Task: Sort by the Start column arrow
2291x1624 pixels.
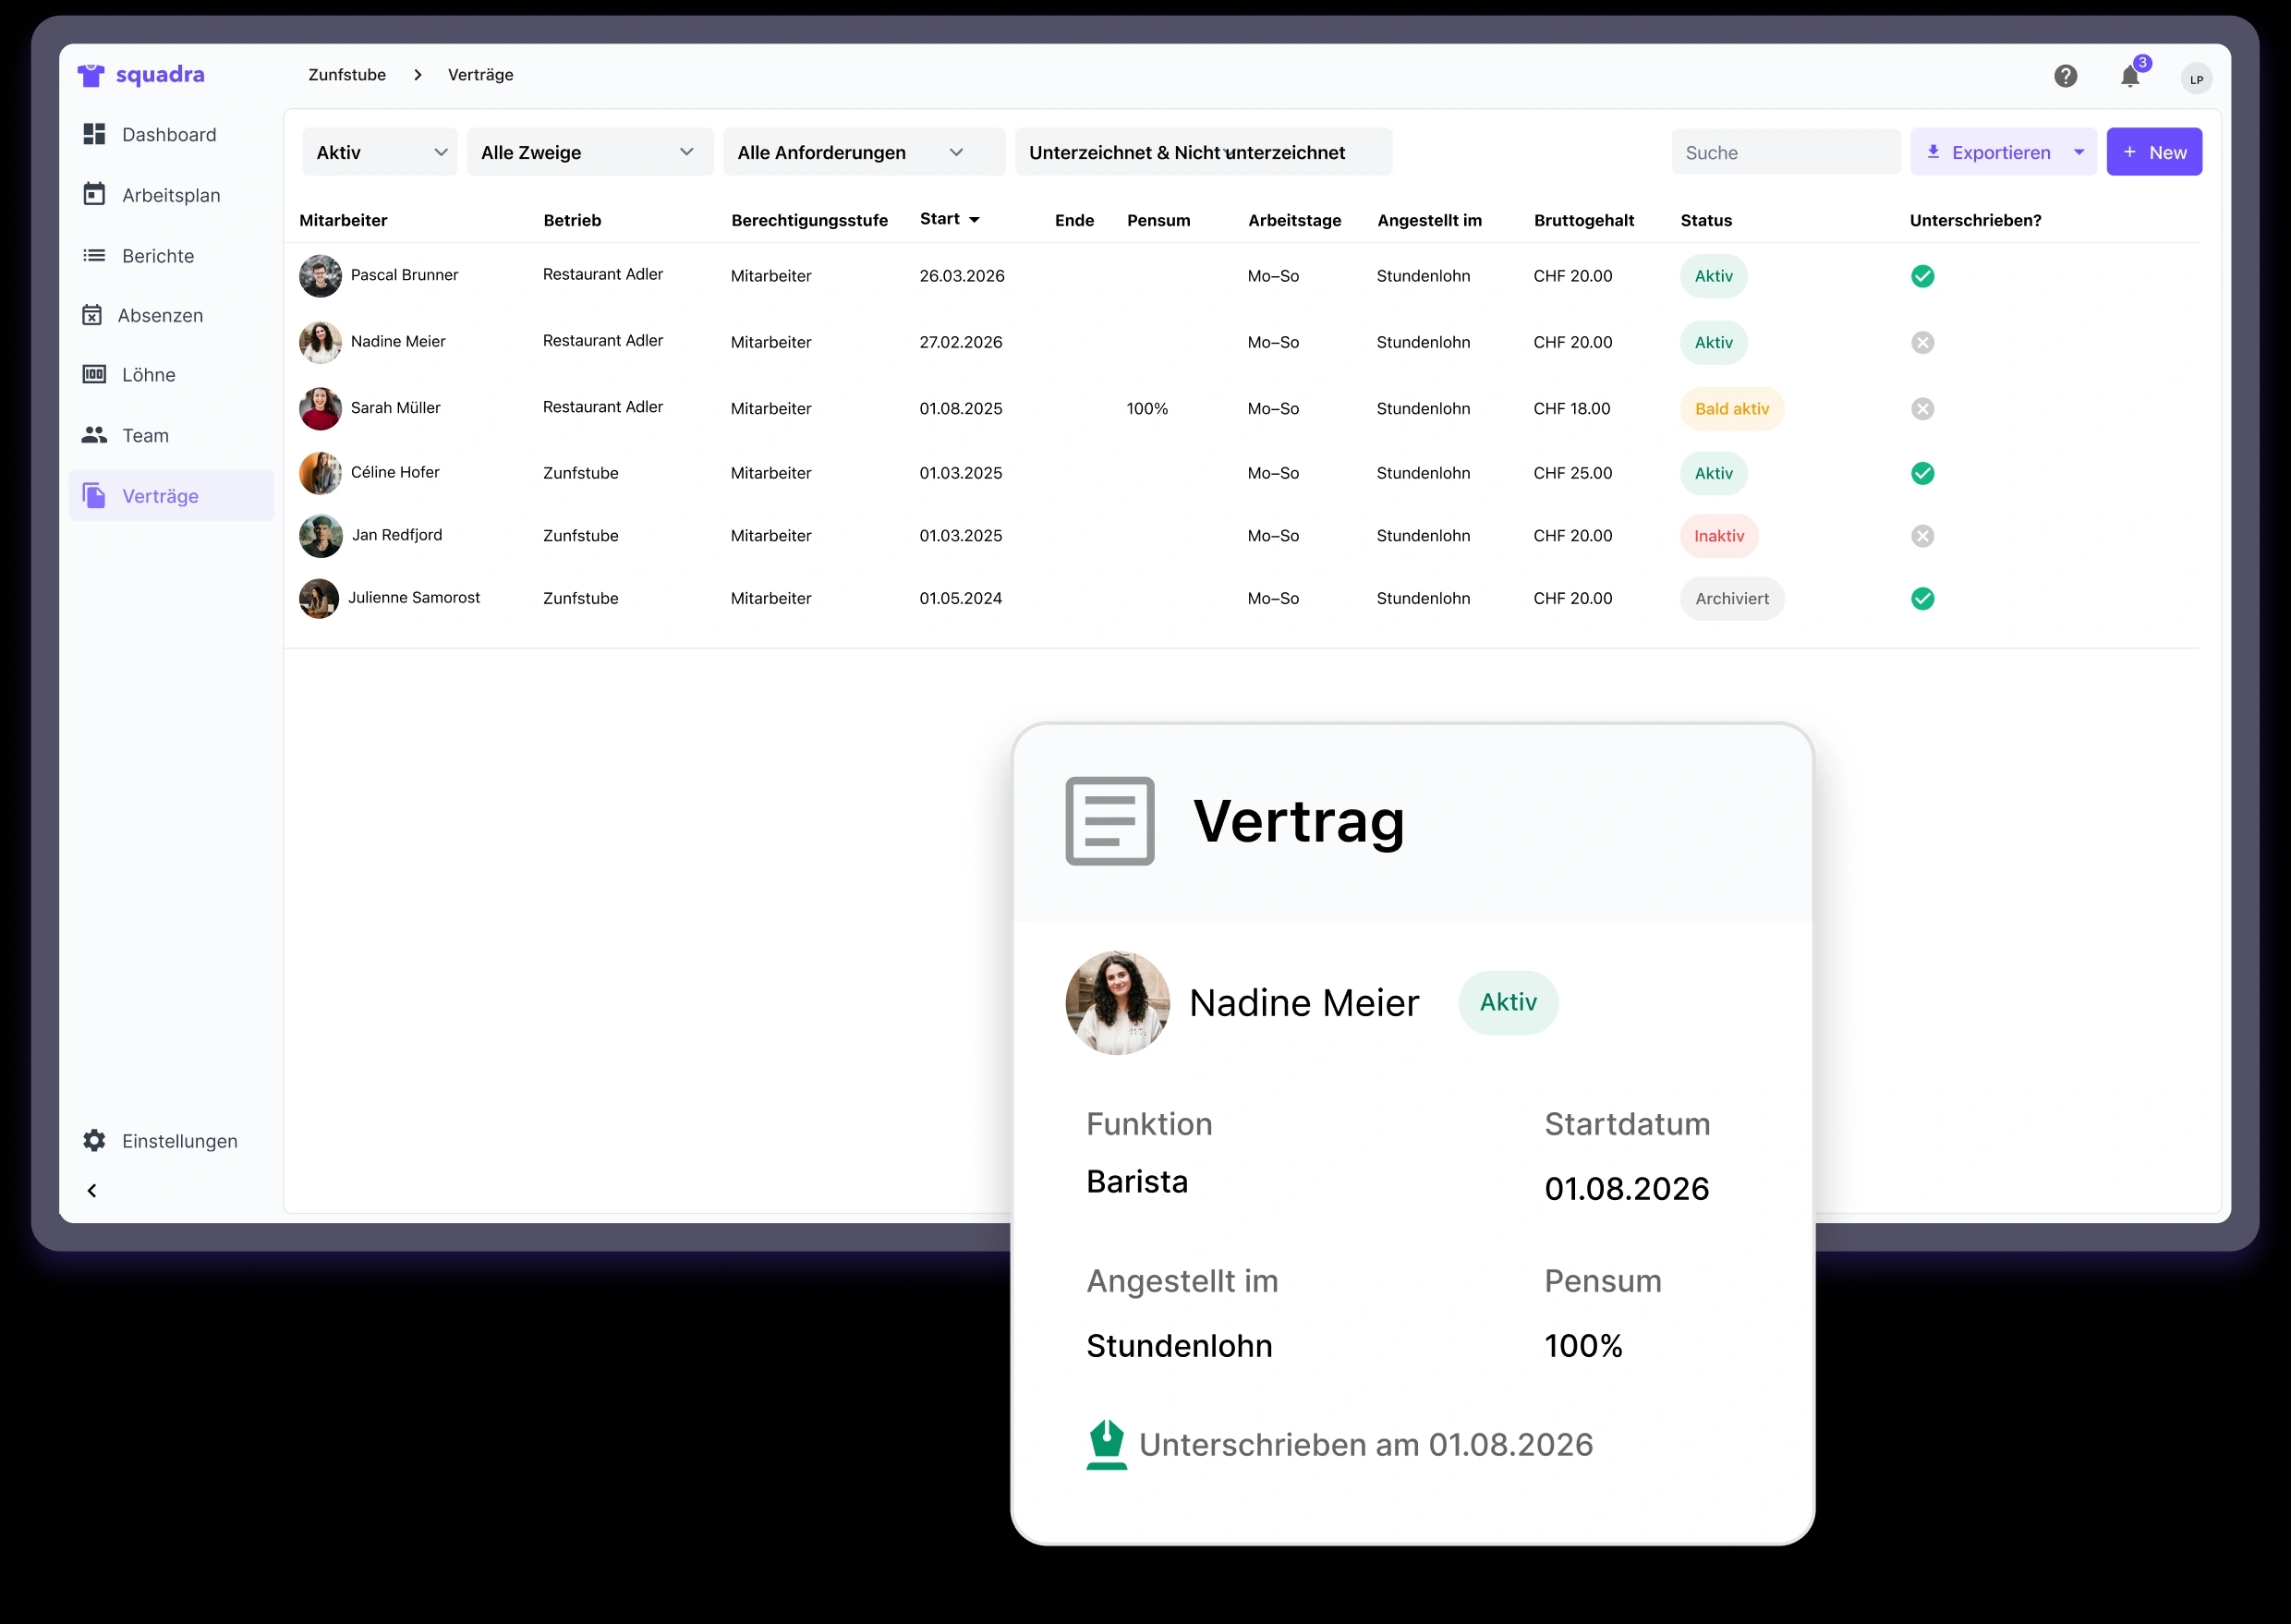Action: [974, 219]
